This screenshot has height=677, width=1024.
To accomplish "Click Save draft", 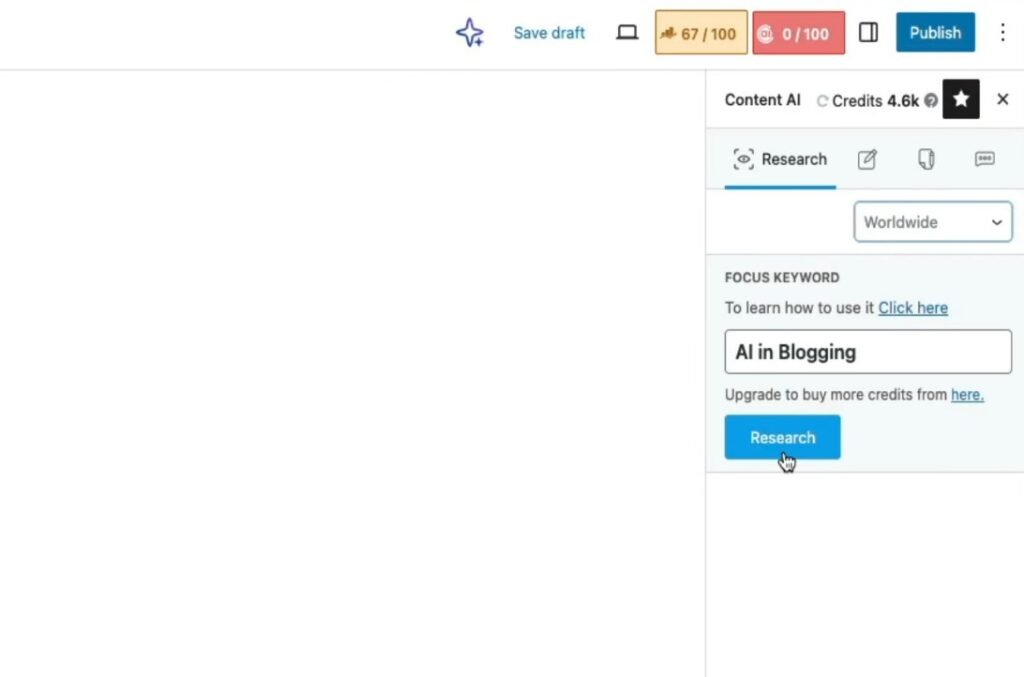I will [549, 33].
